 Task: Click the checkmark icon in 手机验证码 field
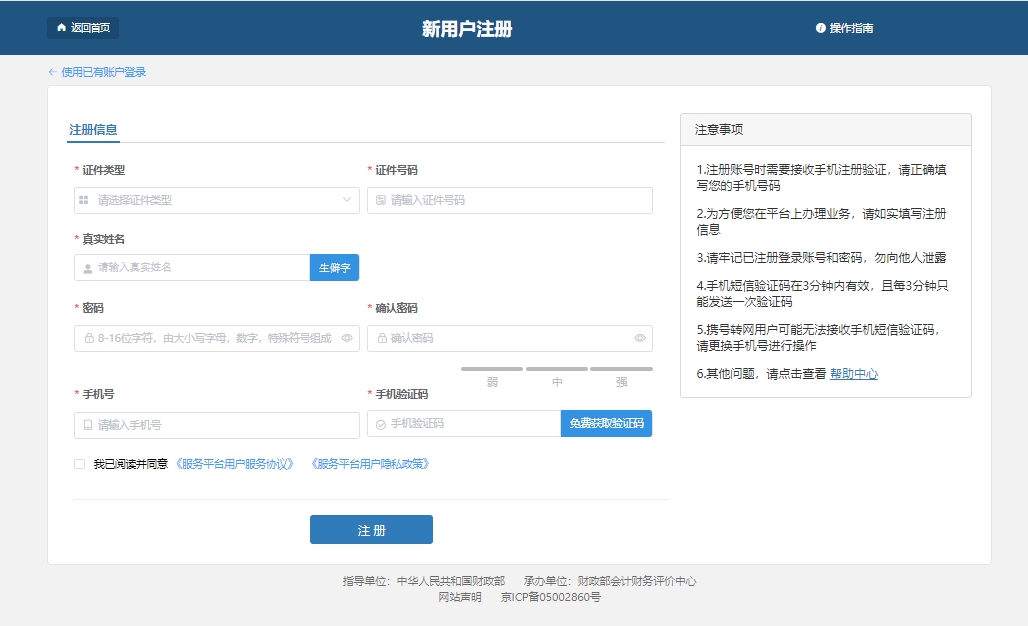(381, 424)
